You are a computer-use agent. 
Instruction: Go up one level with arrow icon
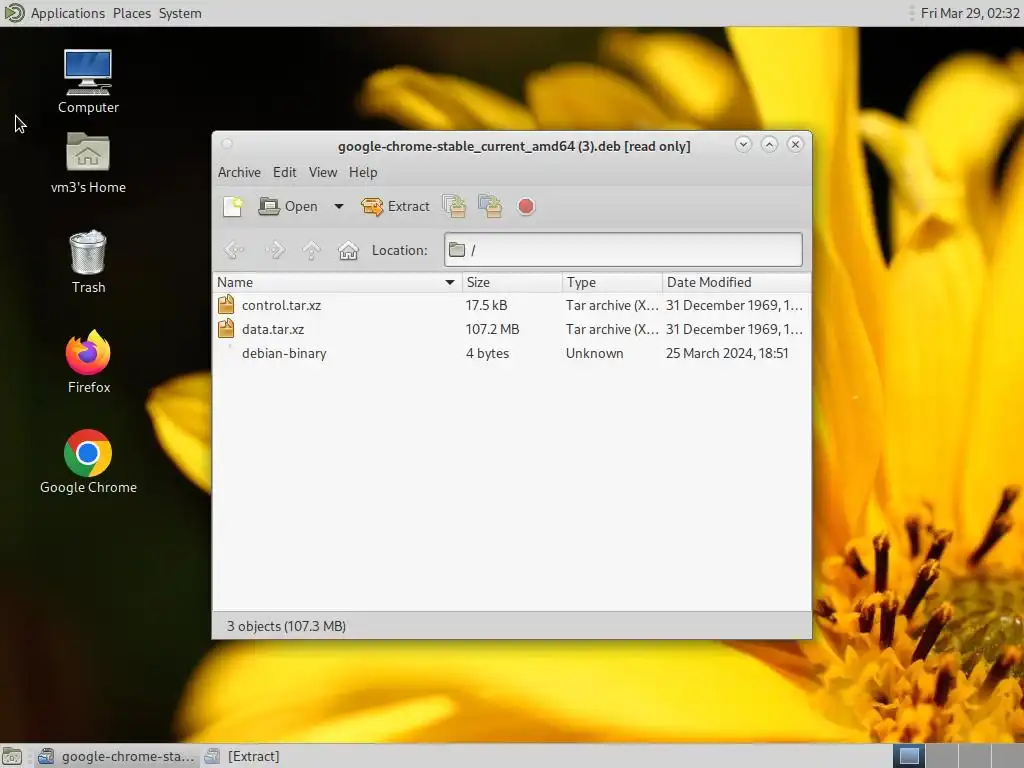tap(312, 250)
